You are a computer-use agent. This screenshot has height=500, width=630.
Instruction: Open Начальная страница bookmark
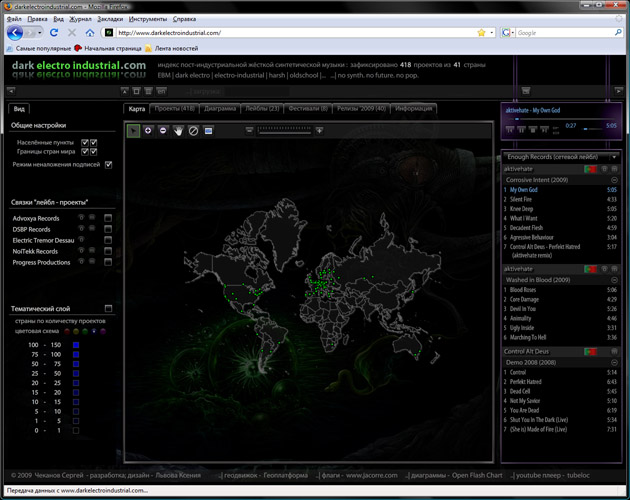point(108,48)
